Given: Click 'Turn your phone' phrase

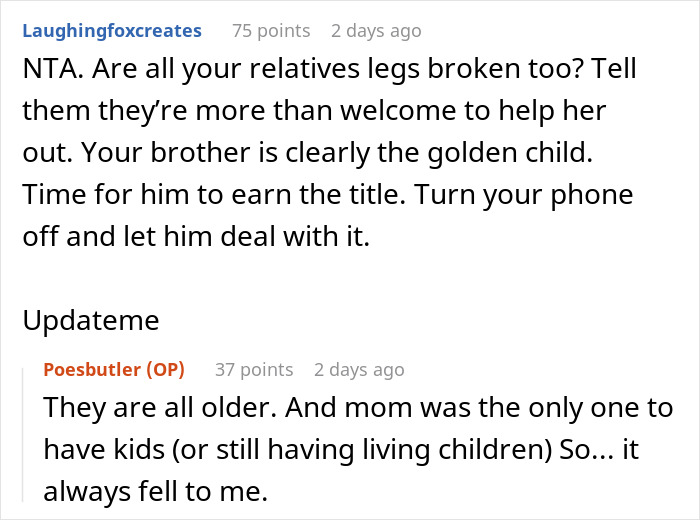Looking at the screenshot, I should [523, 195].
